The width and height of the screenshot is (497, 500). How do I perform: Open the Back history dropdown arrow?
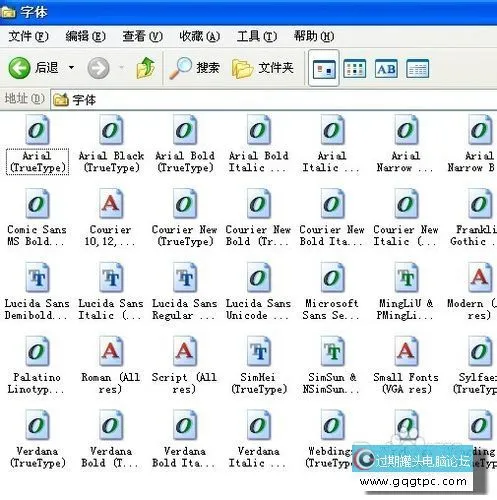pyautogui.click(x=71, y=68)
